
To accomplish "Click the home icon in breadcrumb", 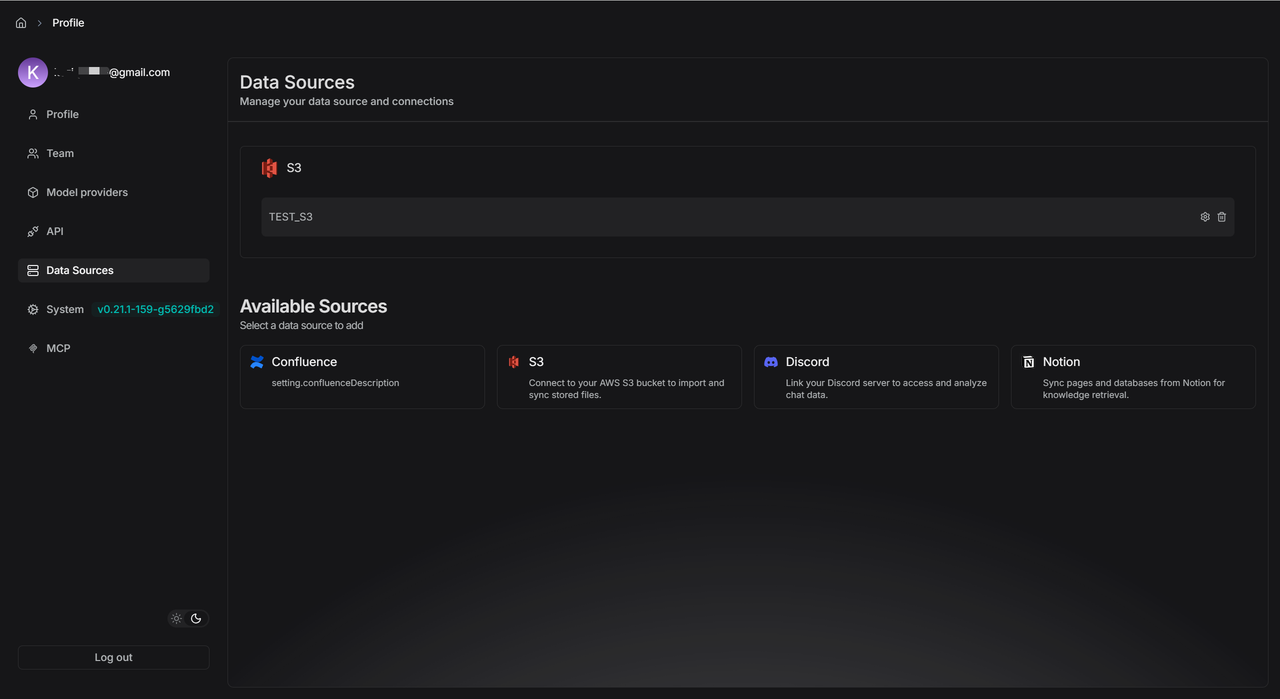I will (21, 23).
